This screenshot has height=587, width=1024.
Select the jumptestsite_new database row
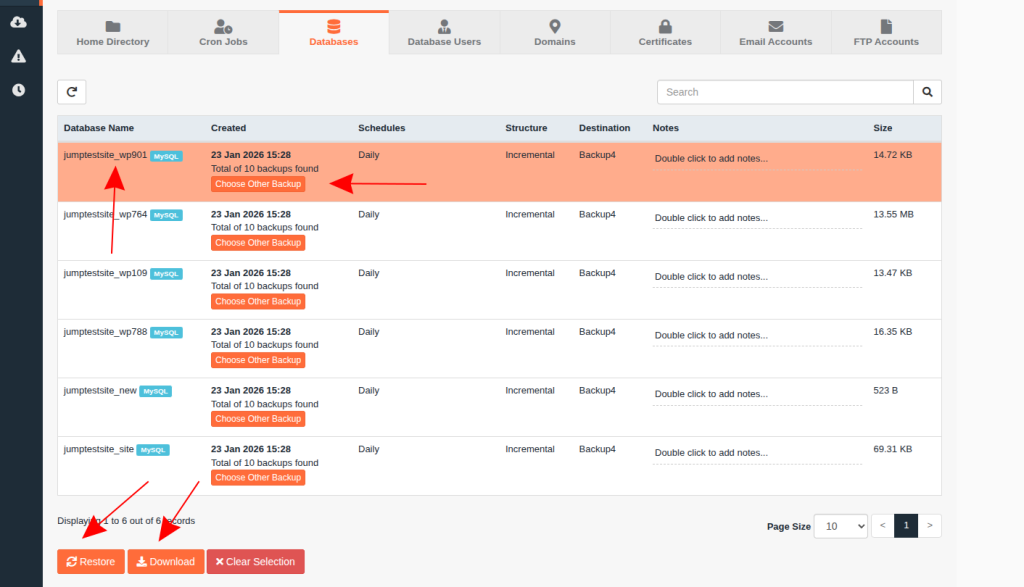100,391
